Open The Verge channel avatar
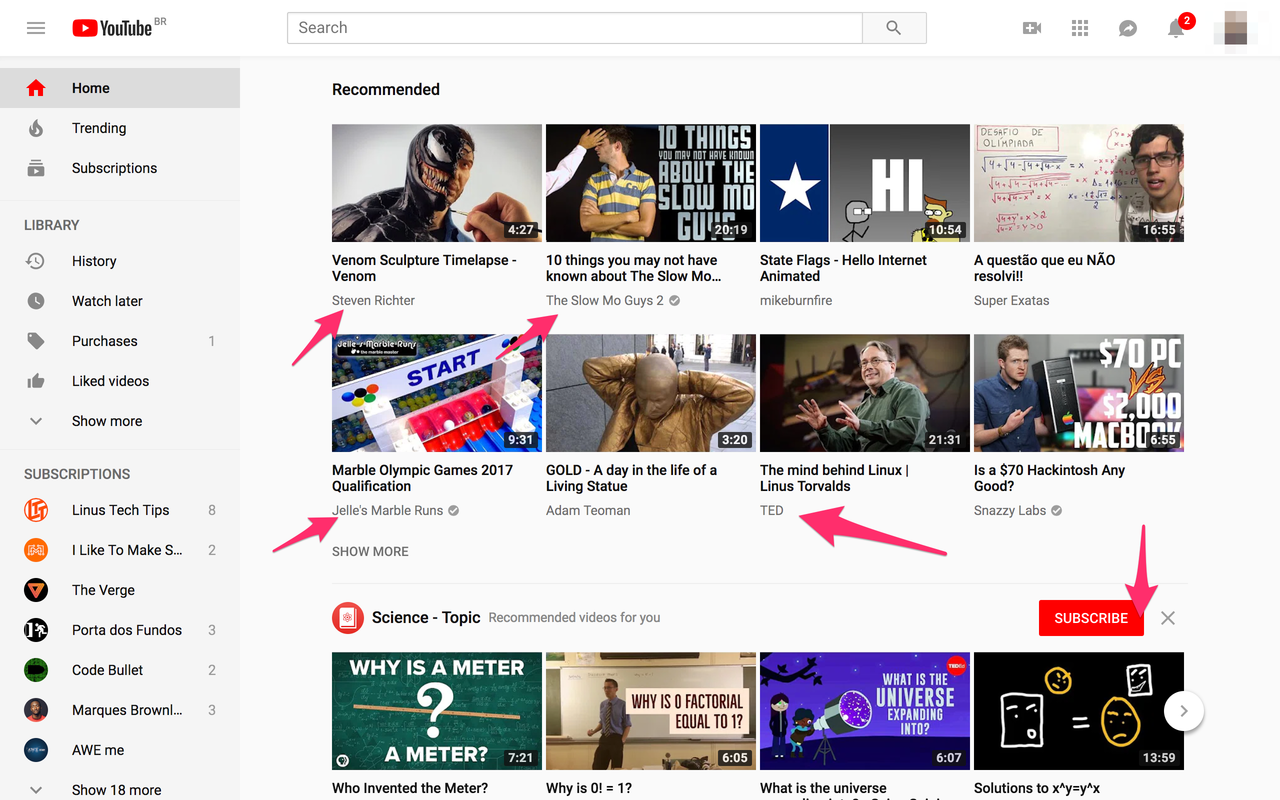This screenshot has height=800, width=1280. click(36, 590)
